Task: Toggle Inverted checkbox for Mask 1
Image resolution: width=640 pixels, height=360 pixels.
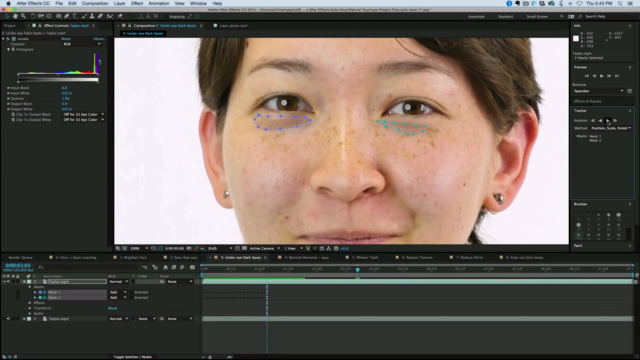Action: point(133,292)
